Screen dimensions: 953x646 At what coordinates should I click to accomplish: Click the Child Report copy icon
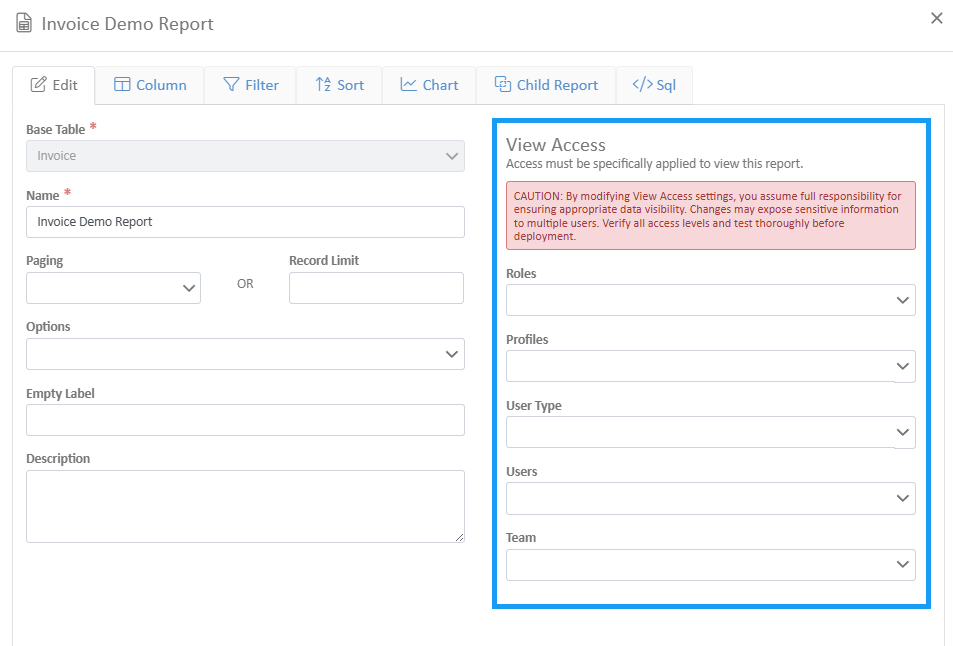502,85
